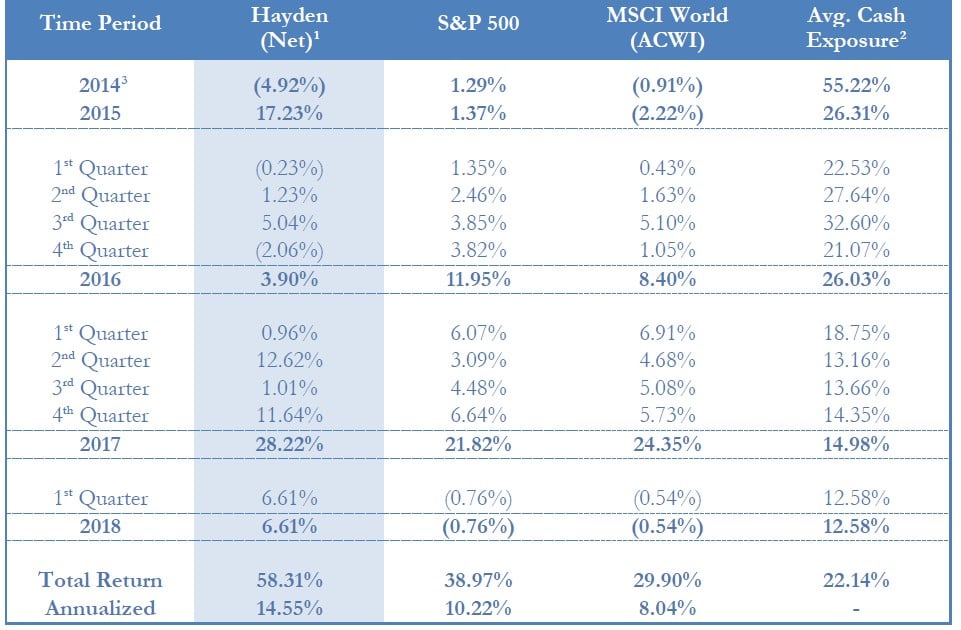Click the "Time Period" column header

pyautogui.click(x=101, y=24)
